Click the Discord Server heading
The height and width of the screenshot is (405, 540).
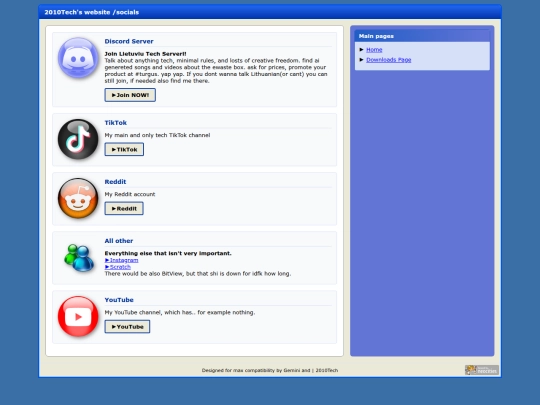129,41
